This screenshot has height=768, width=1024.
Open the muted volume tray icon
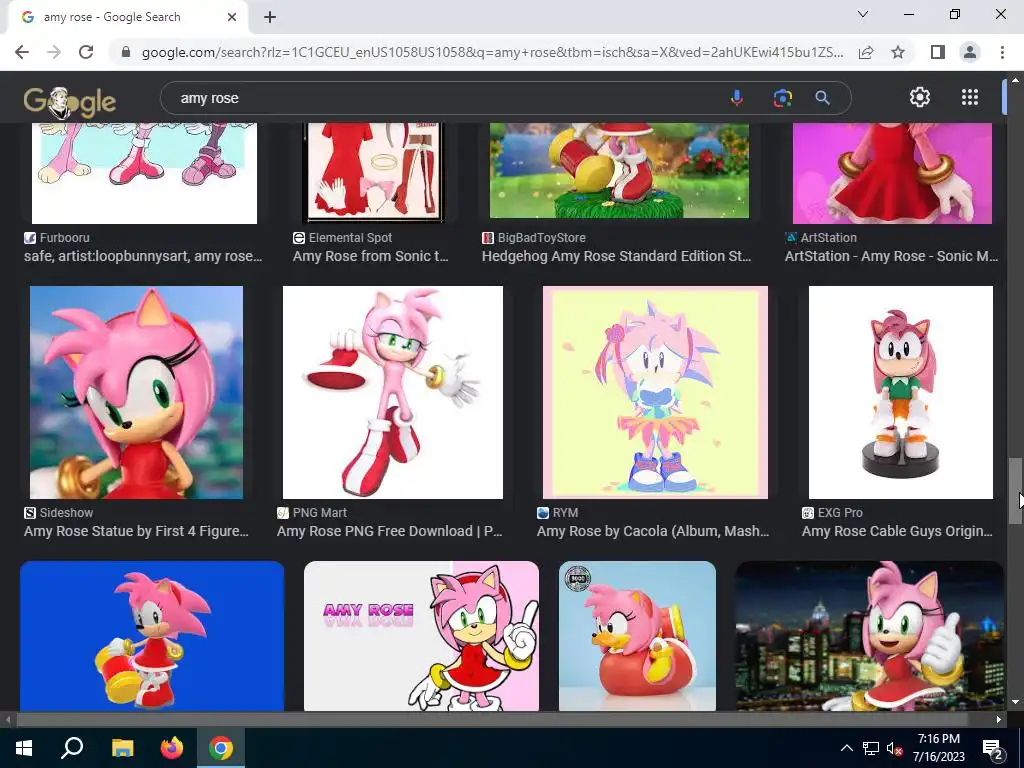(895, 748)
